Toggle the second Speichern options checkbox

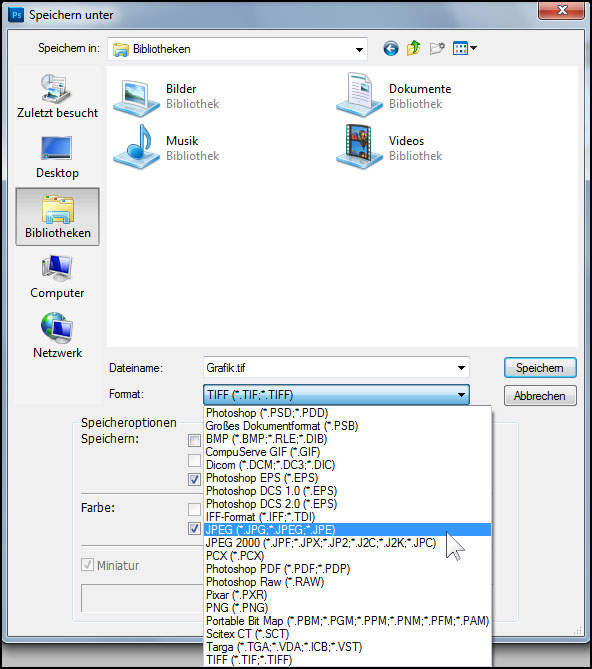pyautogui.click(x=194, y=460)
